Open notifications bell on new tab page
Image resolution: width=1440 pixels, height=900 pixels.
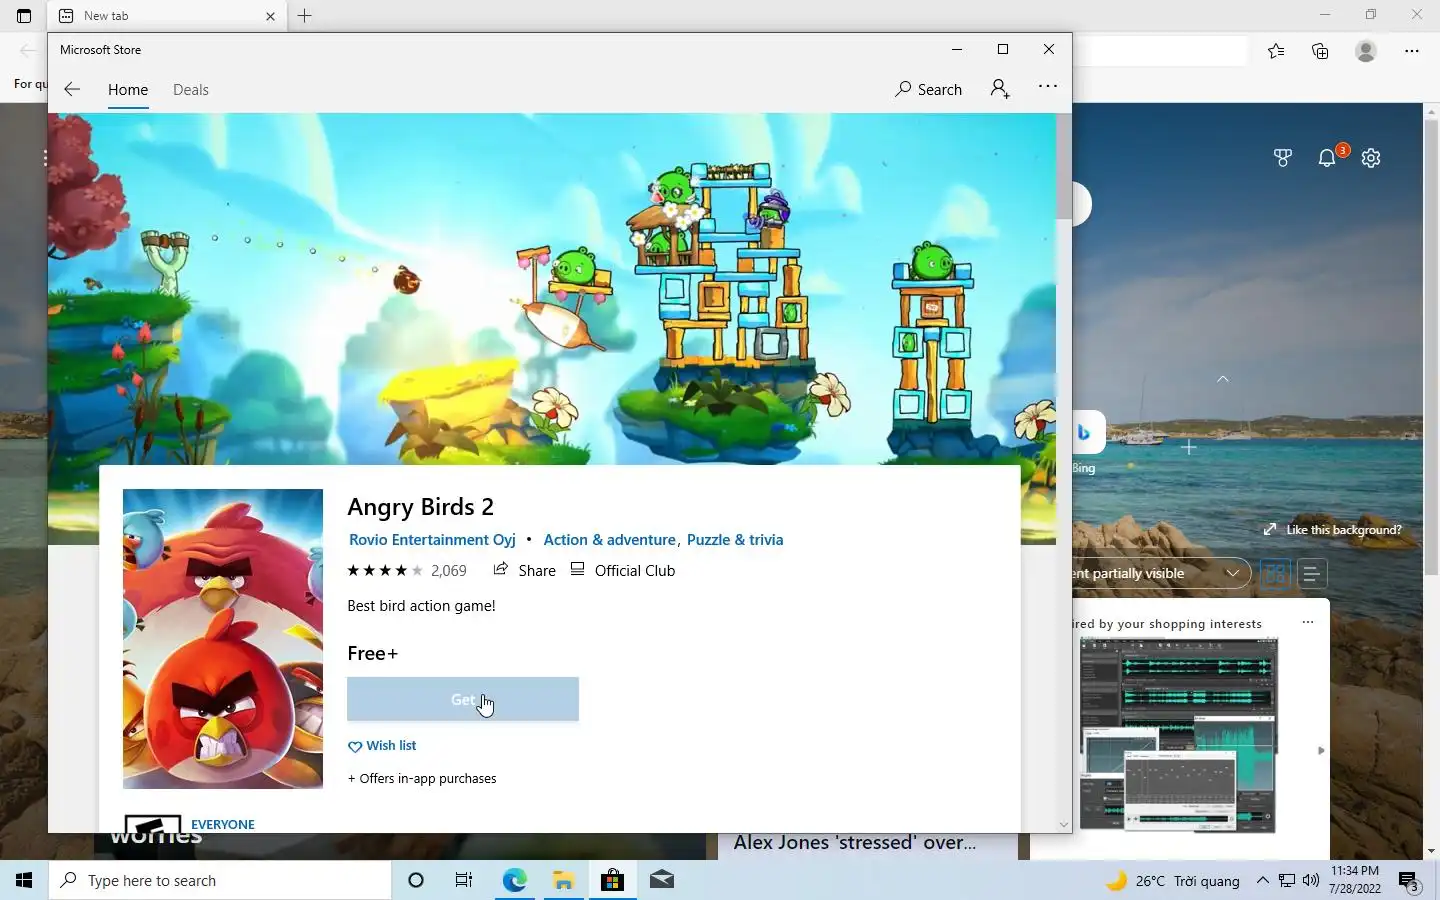(x=1327, y=158)
